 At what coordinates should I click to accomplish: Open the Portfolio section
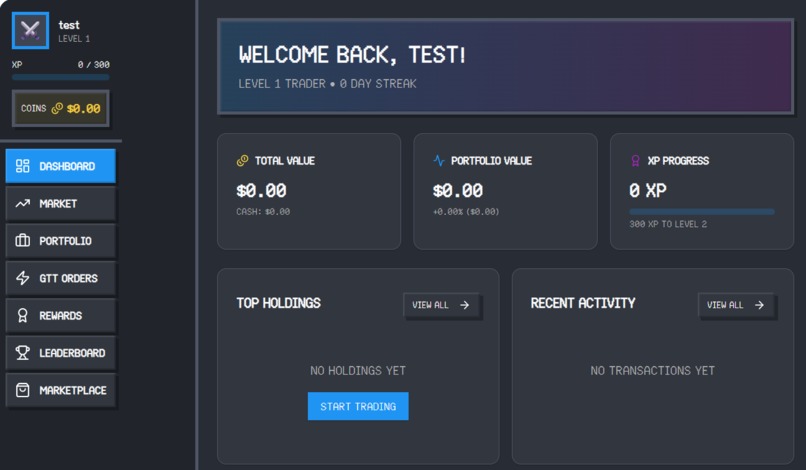coord(61,241)
